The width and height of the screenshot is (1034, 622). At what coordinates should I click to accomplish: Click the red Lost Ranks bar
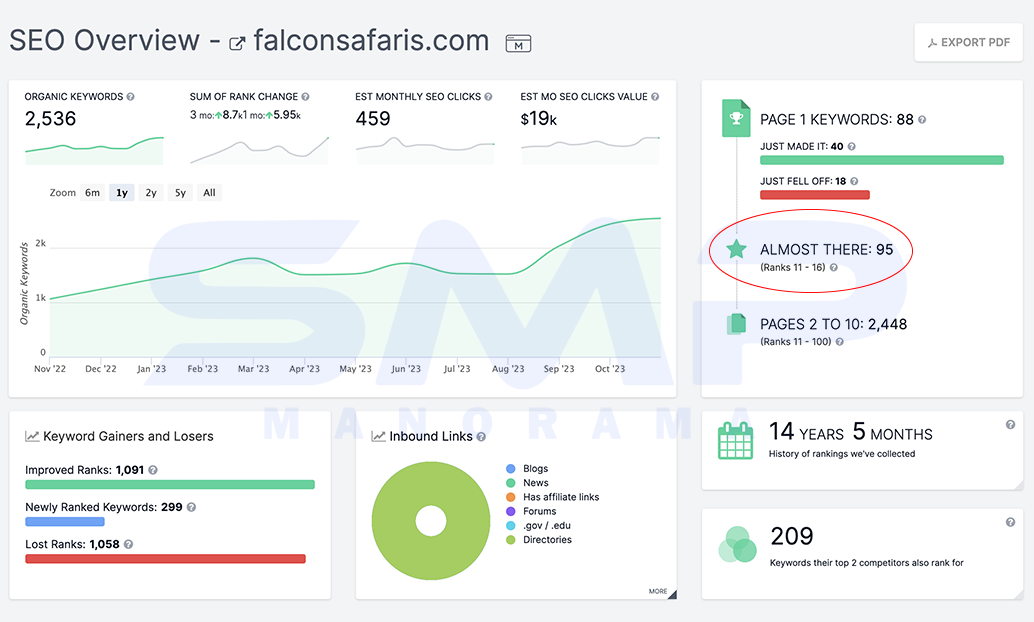166,559
